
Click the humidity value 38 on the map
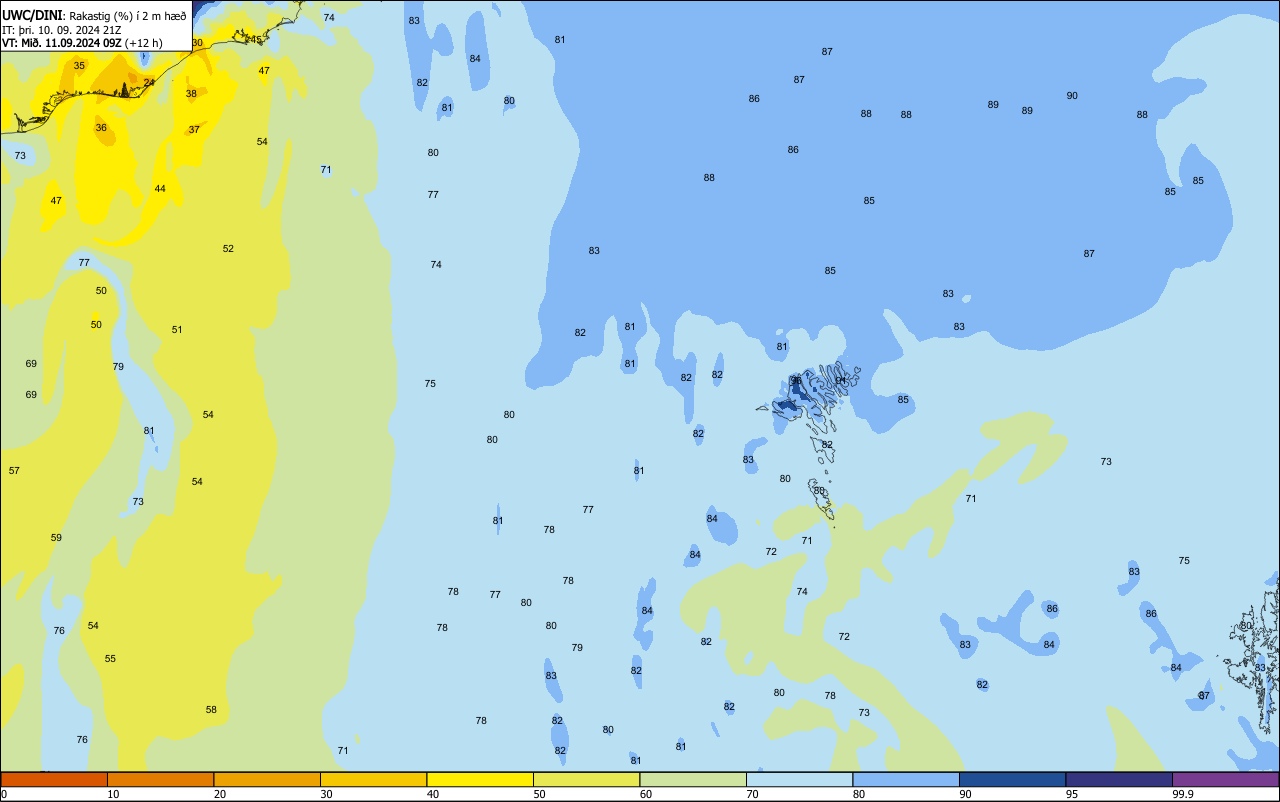pos(191,94)
